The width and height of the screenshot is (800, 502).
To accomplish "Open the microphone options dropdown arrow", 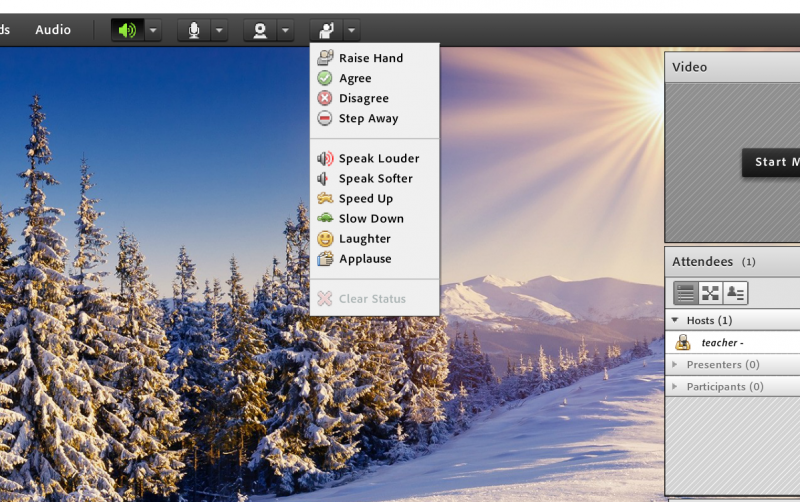I will 219,30.
